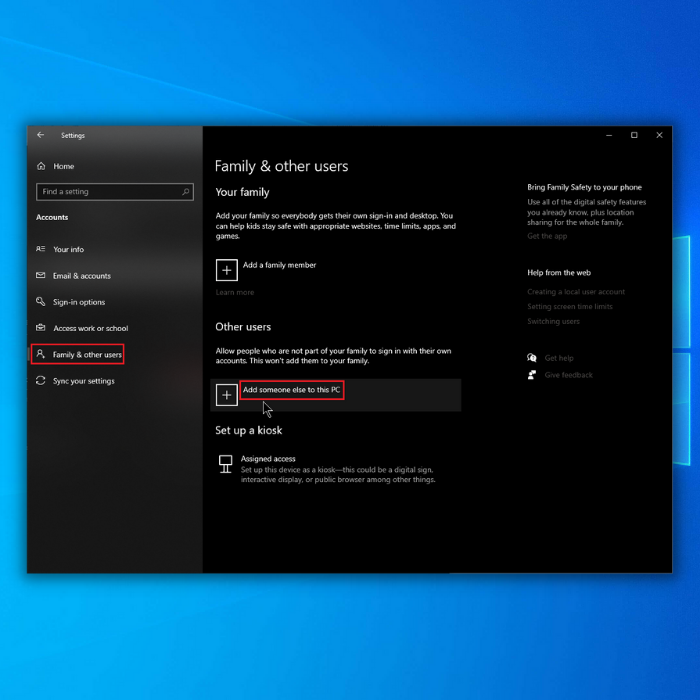Open the Home icon in sidebar
The height and width of the screenshot is (700, 700).
click(x=41, y=166)
